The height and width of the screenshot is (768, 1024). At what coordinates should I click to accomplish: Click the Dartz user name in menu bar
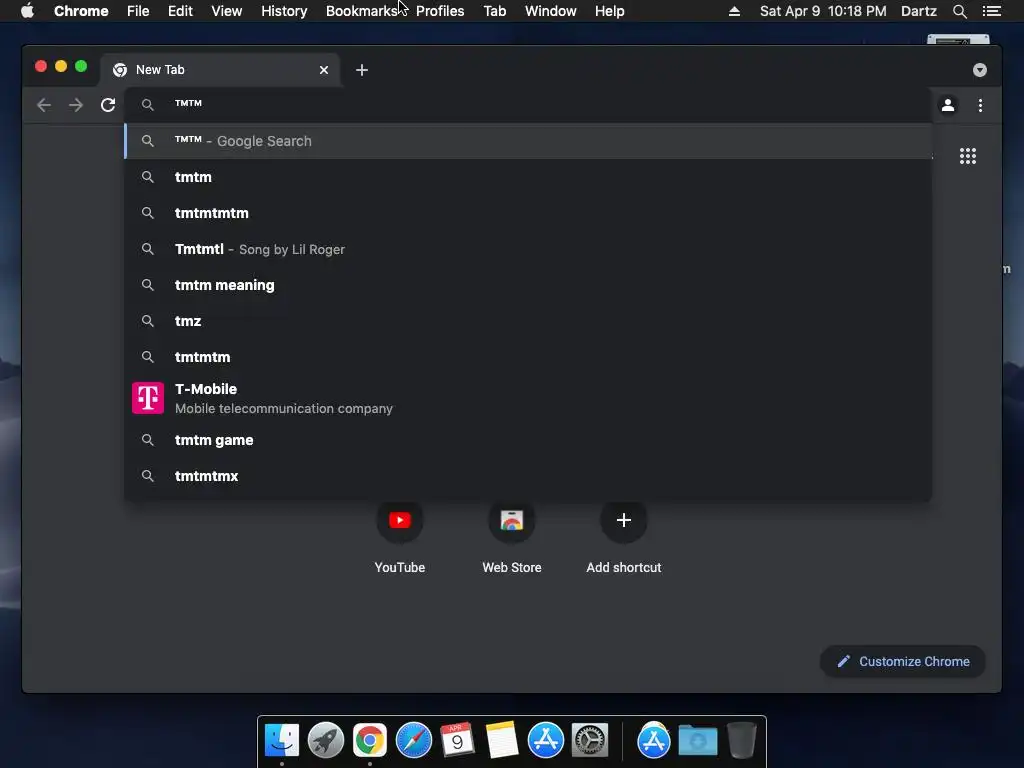(x=918, y=11)
